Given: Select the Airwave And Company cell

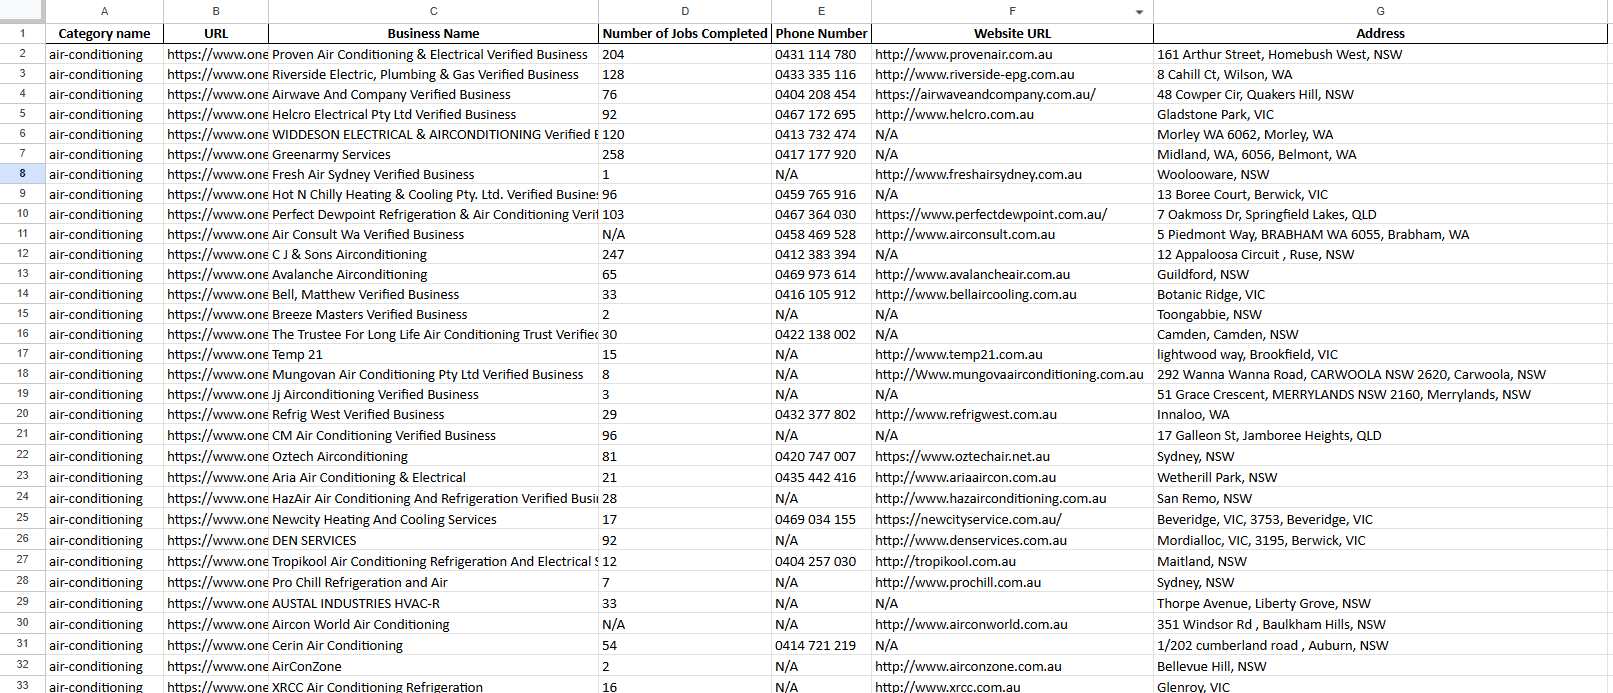Looking at the screenshot, I should (434, 94).
